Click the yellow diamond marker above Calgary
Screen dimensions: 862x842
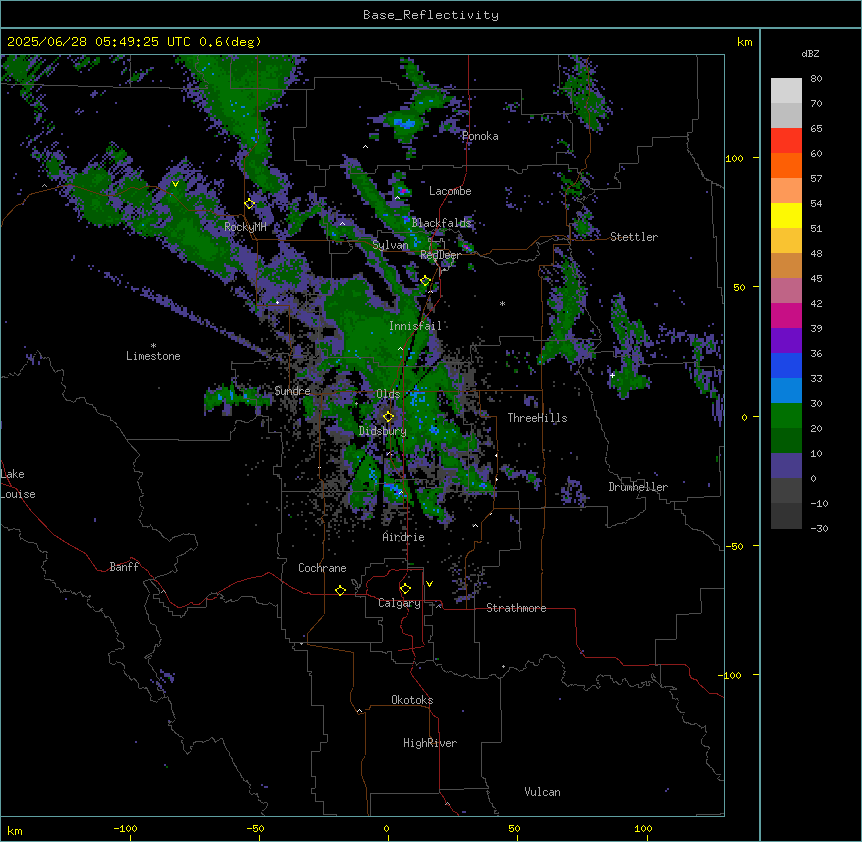point(405,589)
